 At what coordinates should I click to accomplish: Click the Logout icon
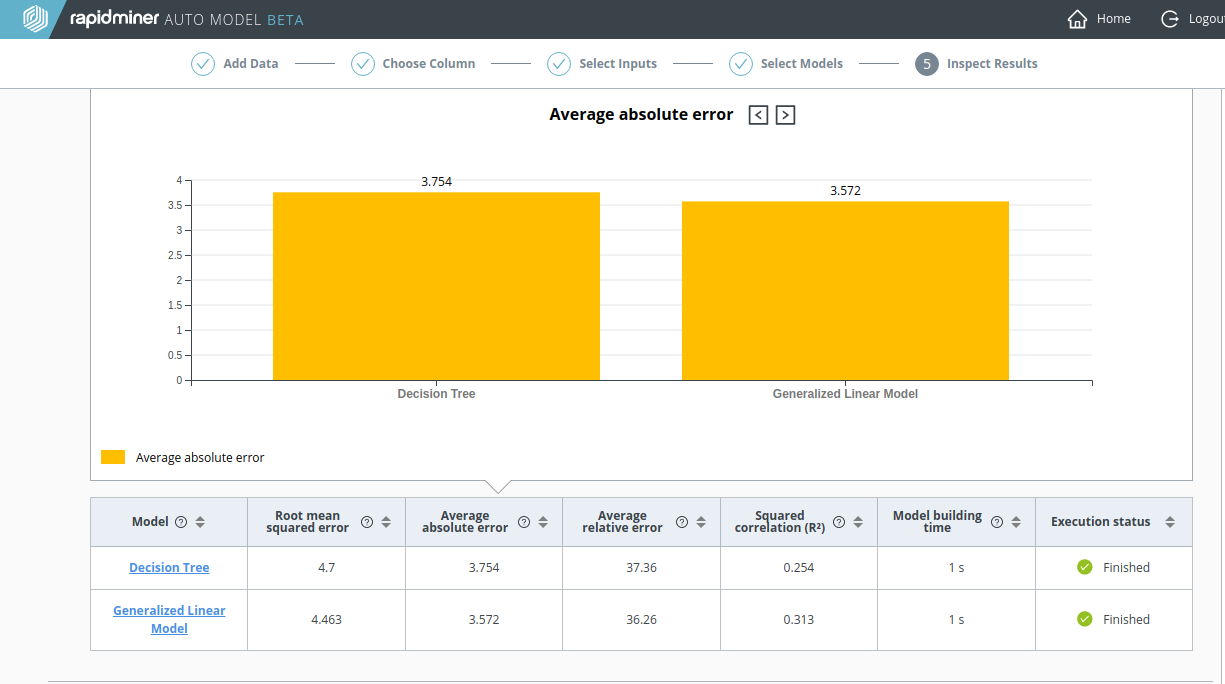pyautogui.click(x=1169, y=19)
